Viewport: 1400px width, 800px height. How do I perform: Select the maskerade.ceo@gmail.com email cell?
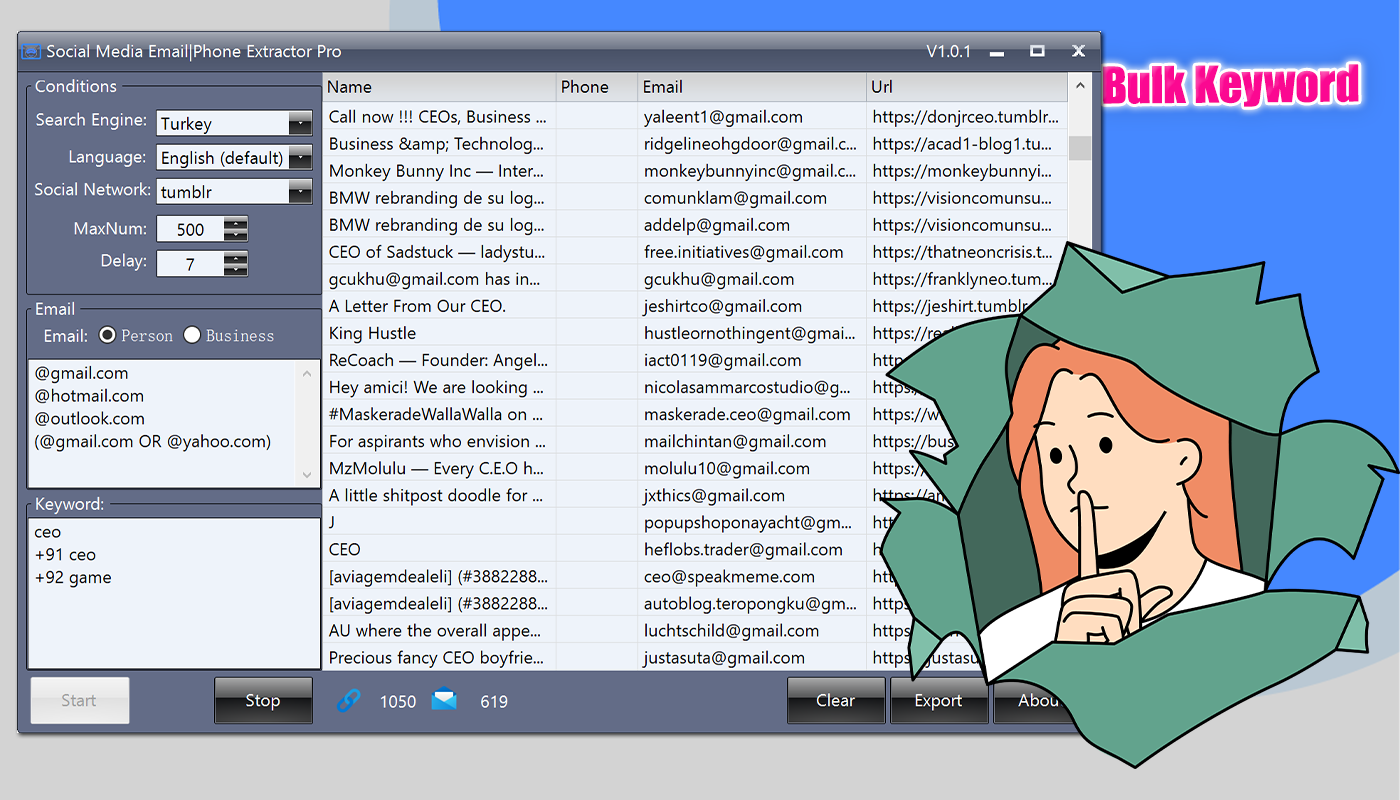pos(752,414)
